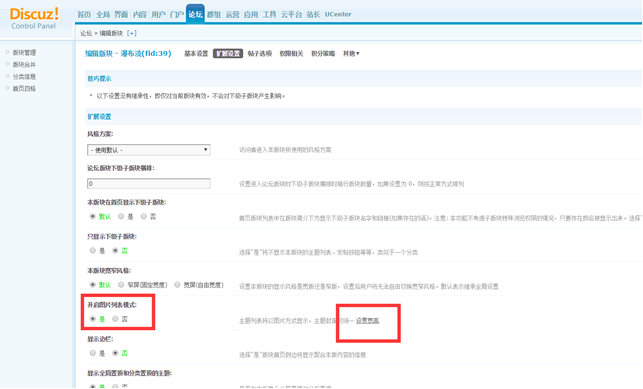The width and height of the screenshot is (643, 389).
Task: Open the 站长 top navigation item
Action: coord(313,14)
